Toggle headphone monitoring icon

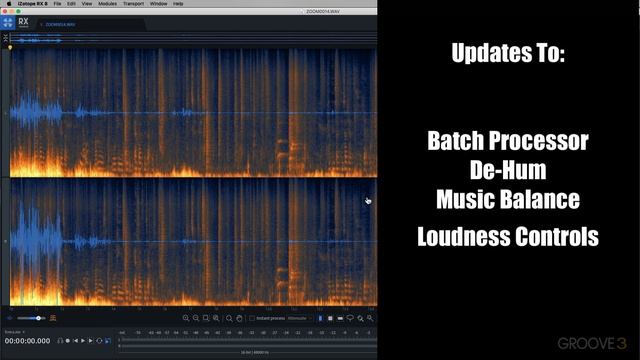point(60,340)
